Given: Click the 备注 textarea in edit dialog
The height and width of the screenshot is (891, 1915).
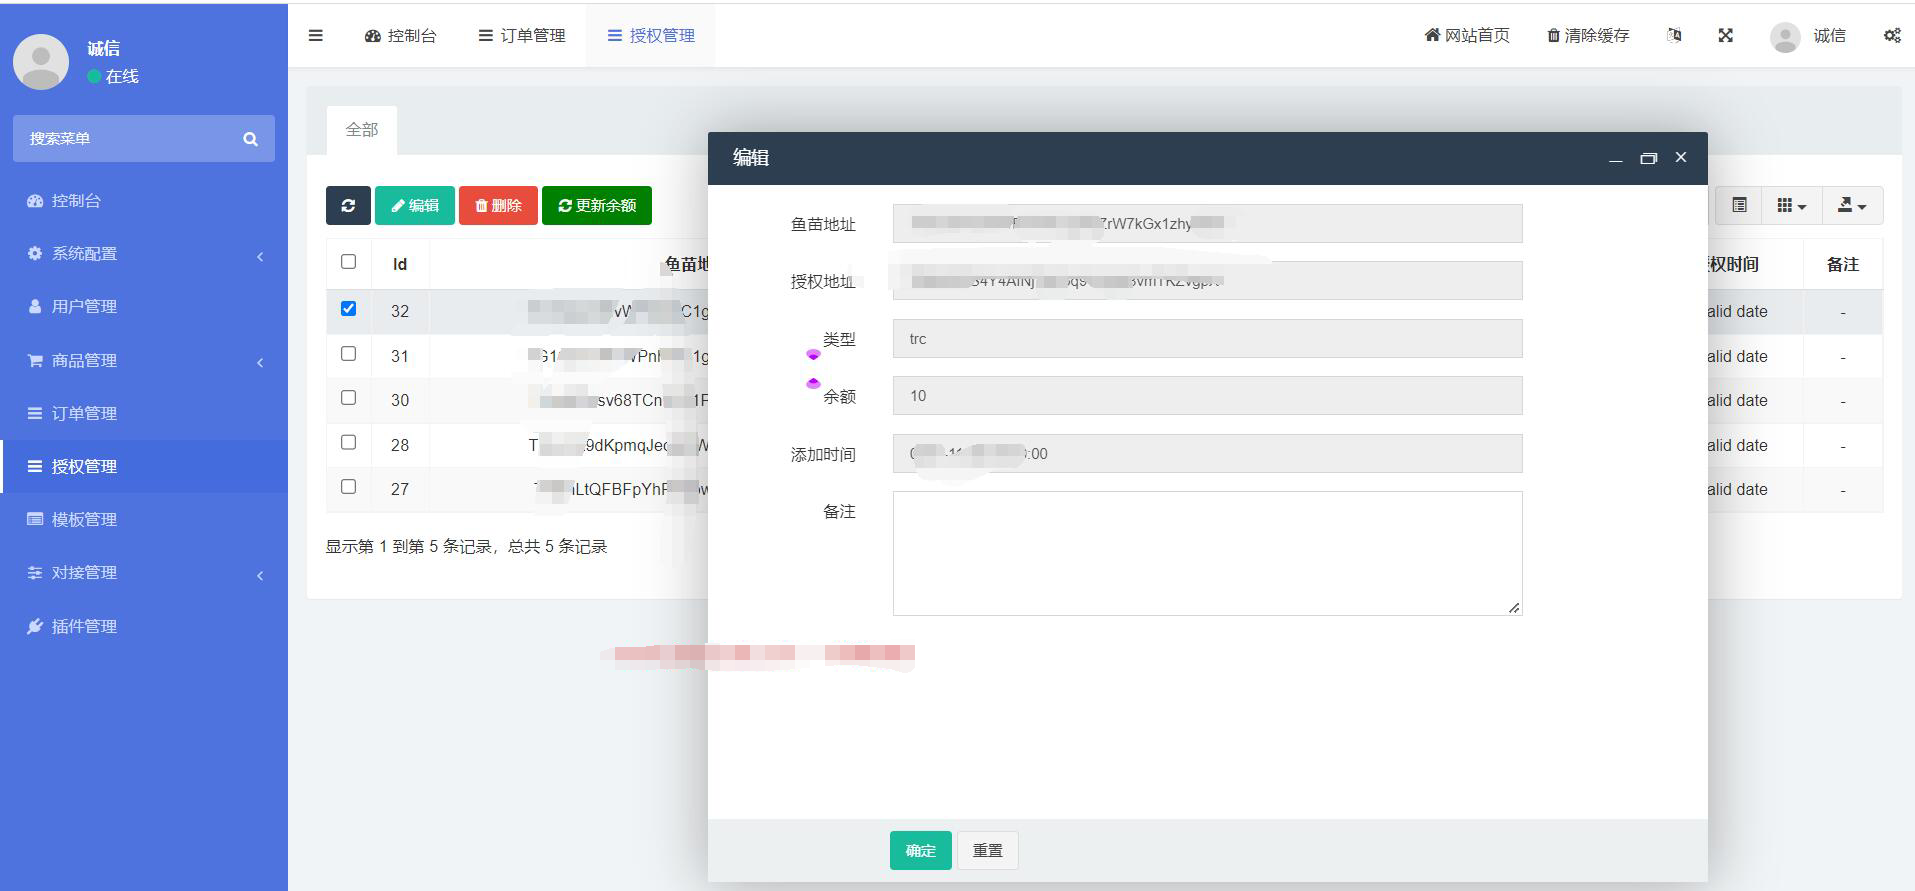Looking at the screenshot, I should (x=1207, y=553).
